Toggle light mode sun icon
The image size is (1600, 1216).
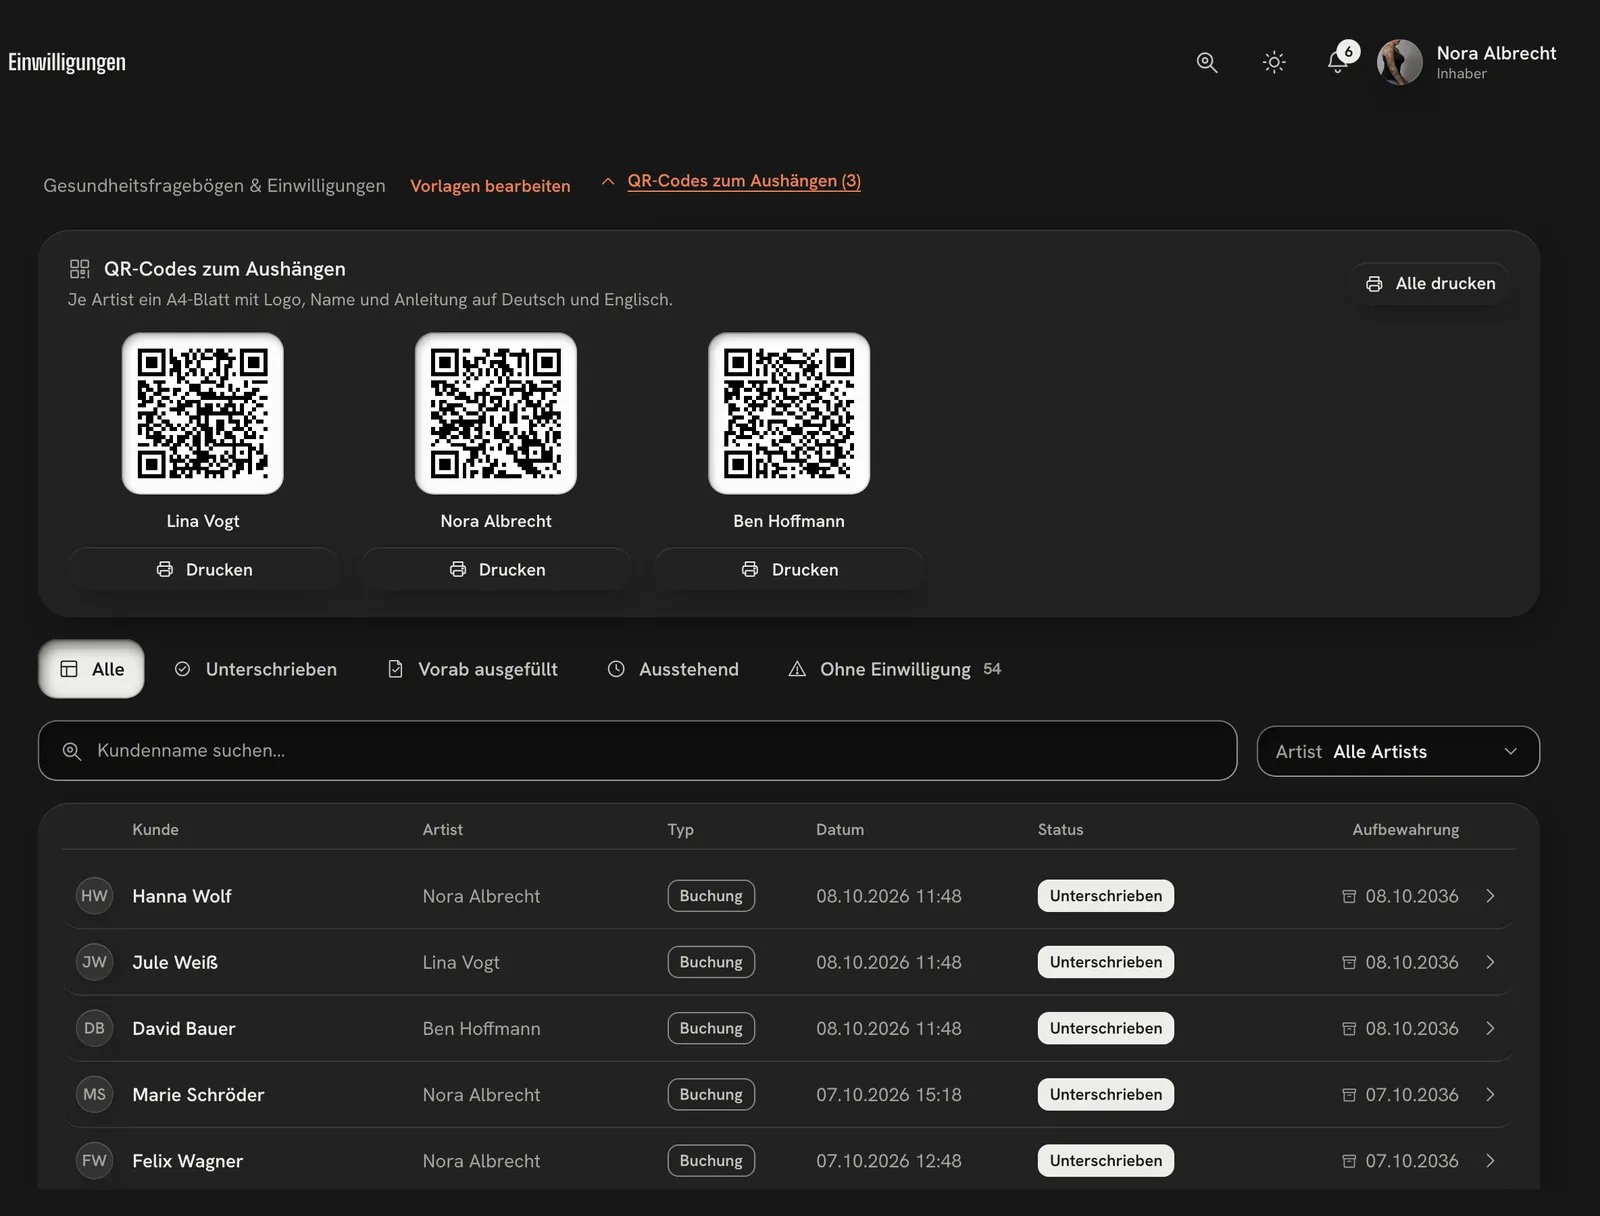click(1274, 62)
